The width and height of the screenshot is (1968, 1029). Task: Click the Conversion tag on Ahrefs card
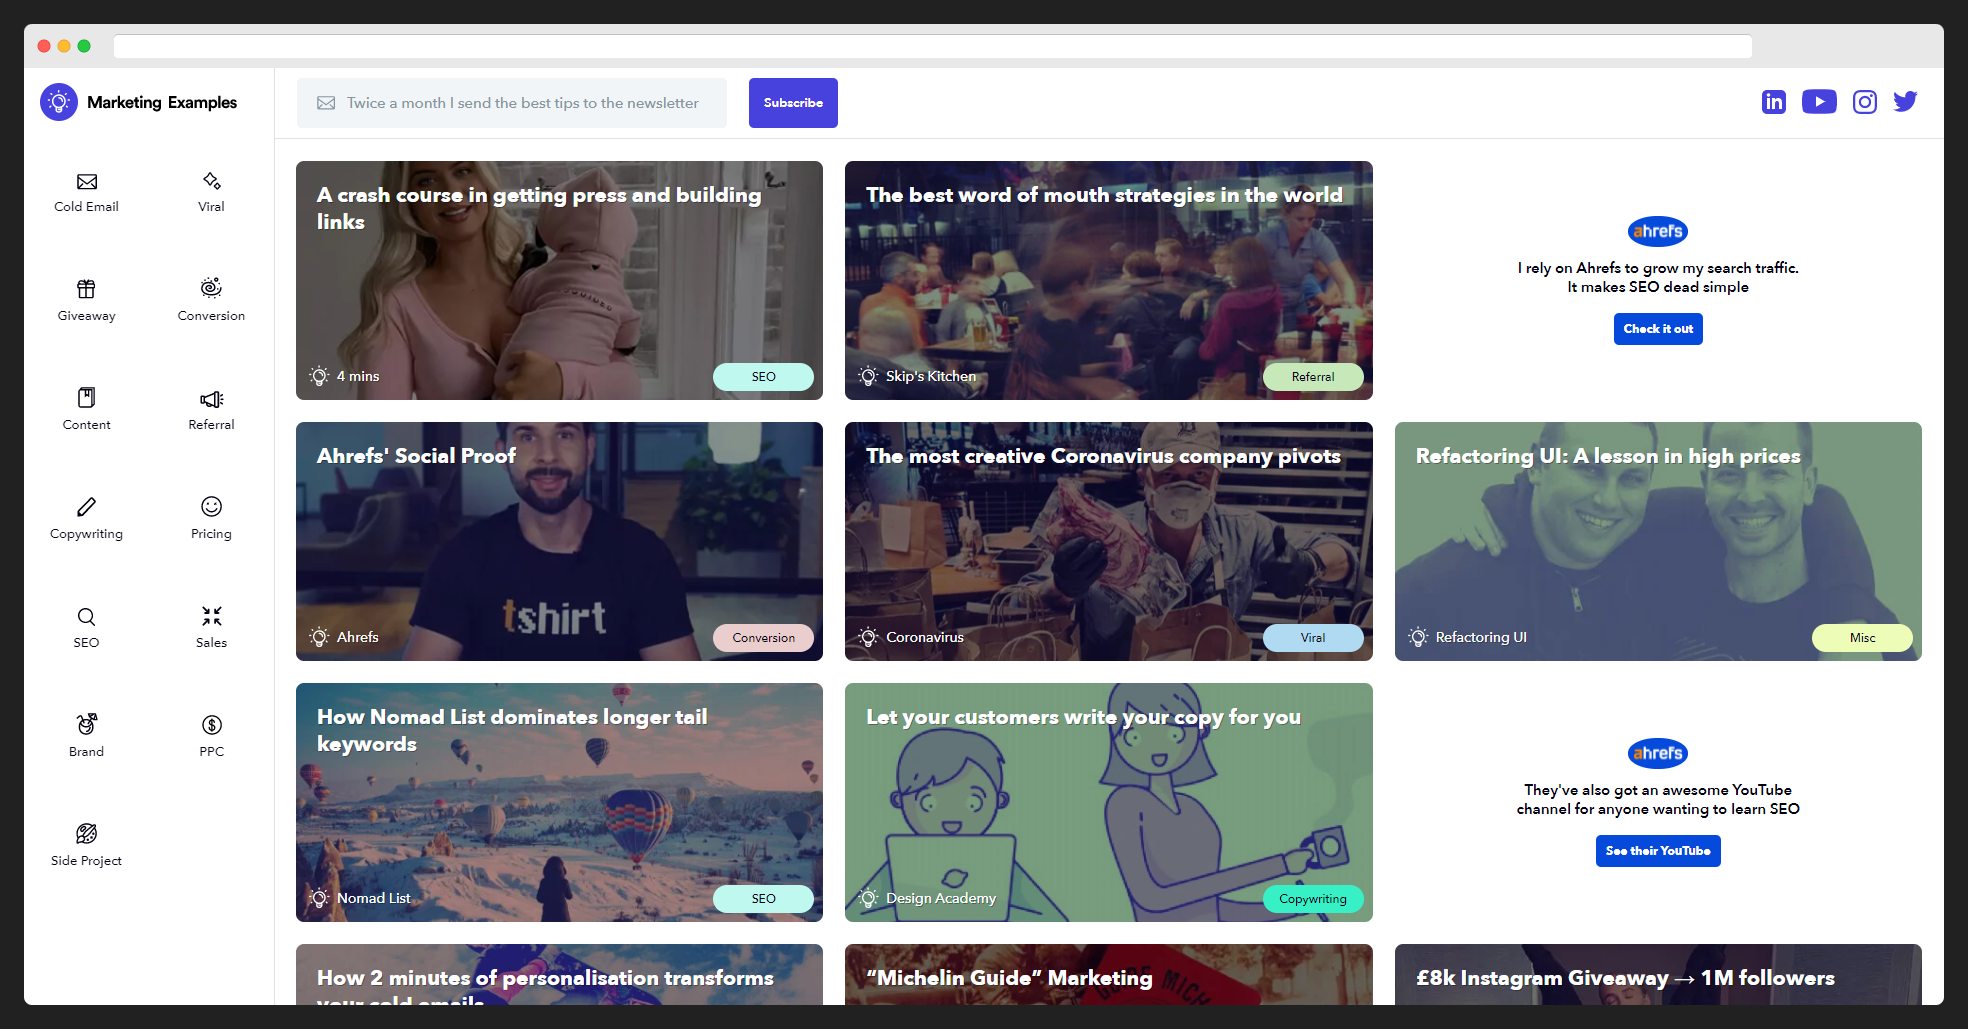click(x=763, y=638)
